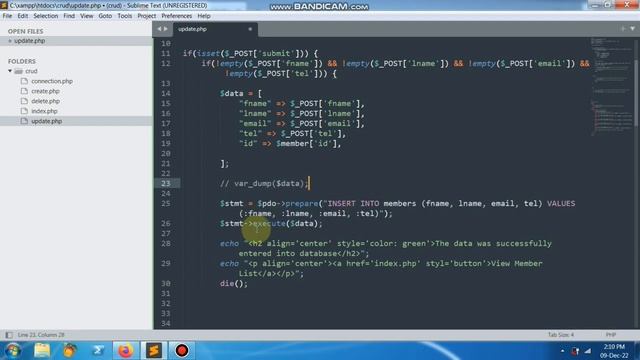Click the connection.php file icon
Screen dimensions: 640x360
click(x=24, y=81)
